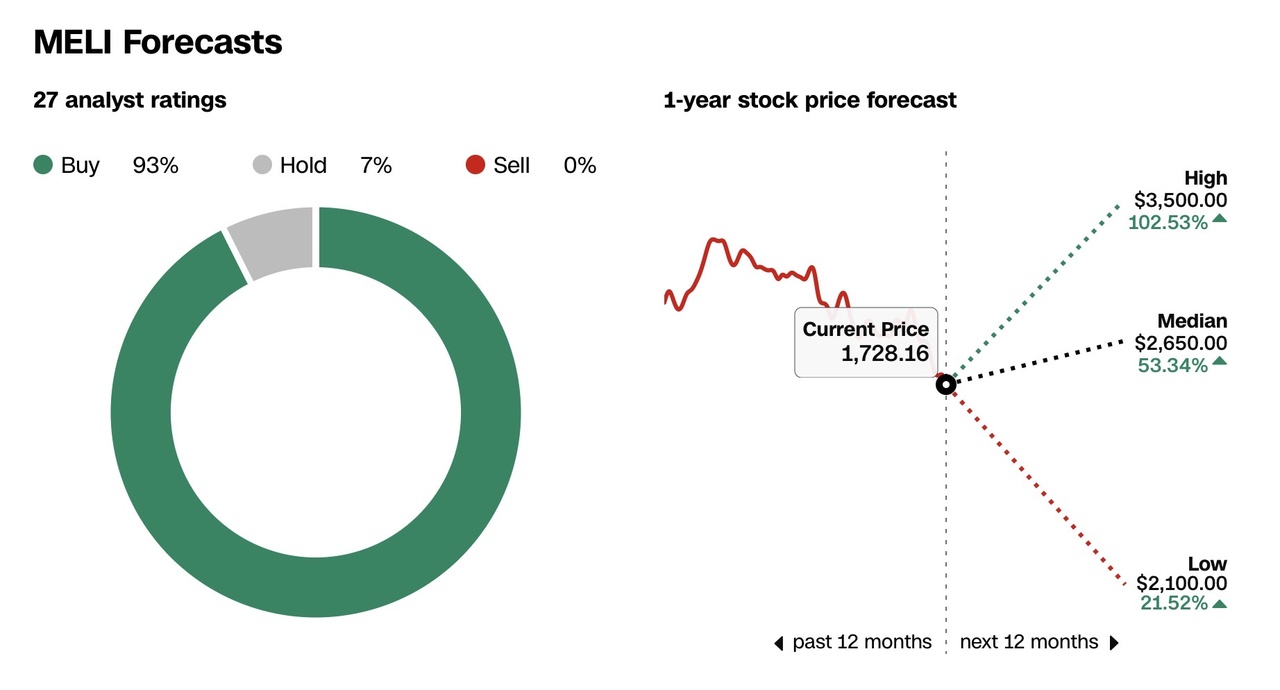
Task: Select the Low $2,100.00 forecast label
Action: tap(1181, 582)
